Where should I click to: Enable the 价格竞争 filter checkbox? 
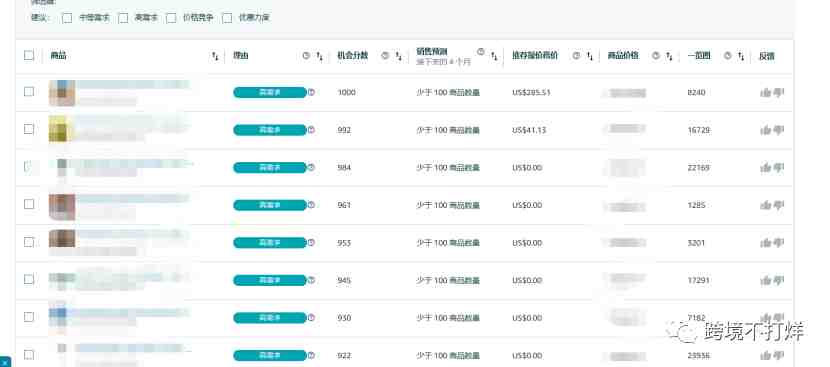click(x=171, y=18)
